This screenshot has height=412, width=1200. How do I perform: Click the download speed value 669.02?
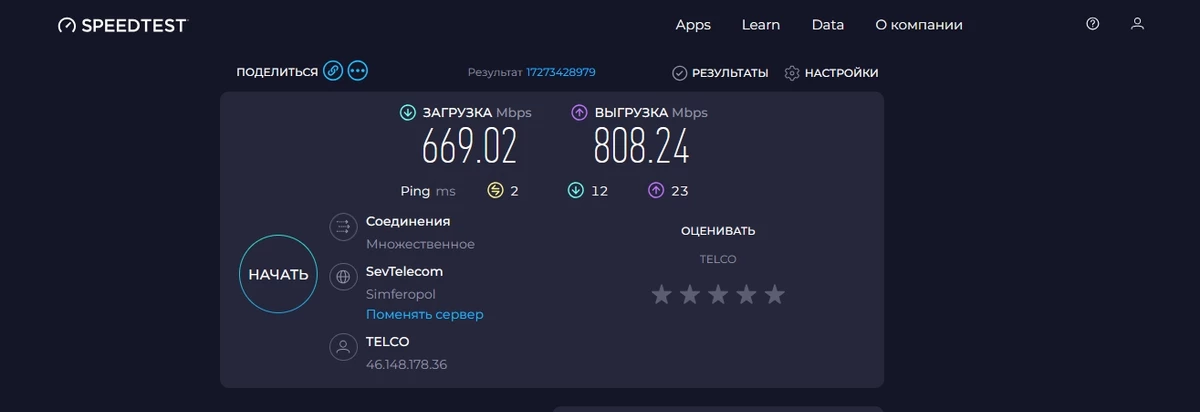pyautogui.click(x=469, y=147)
